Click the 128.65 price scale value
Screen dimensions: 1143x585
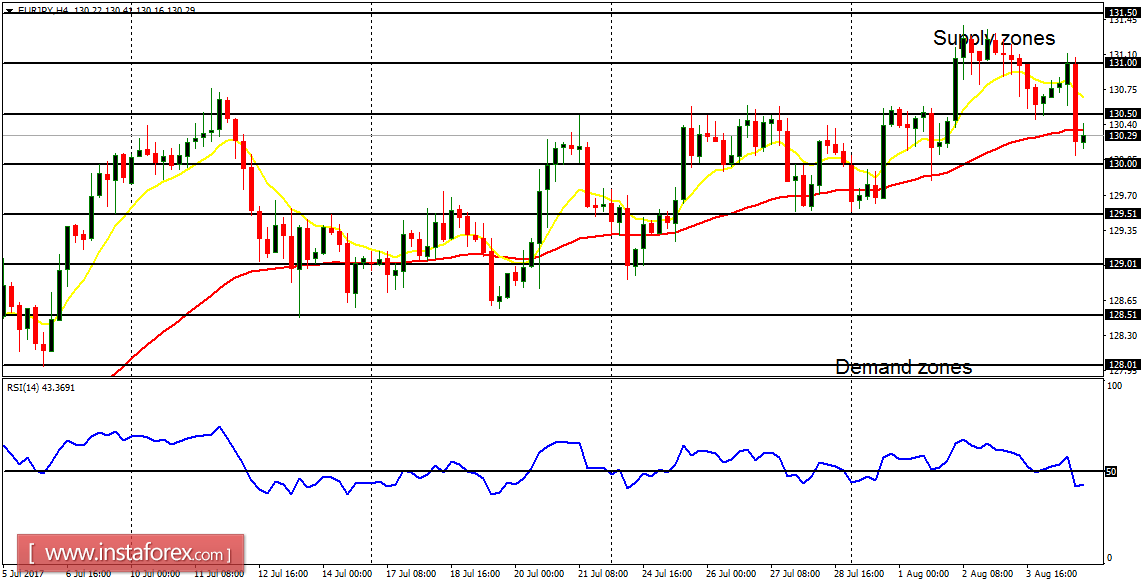coord(1122,300)
